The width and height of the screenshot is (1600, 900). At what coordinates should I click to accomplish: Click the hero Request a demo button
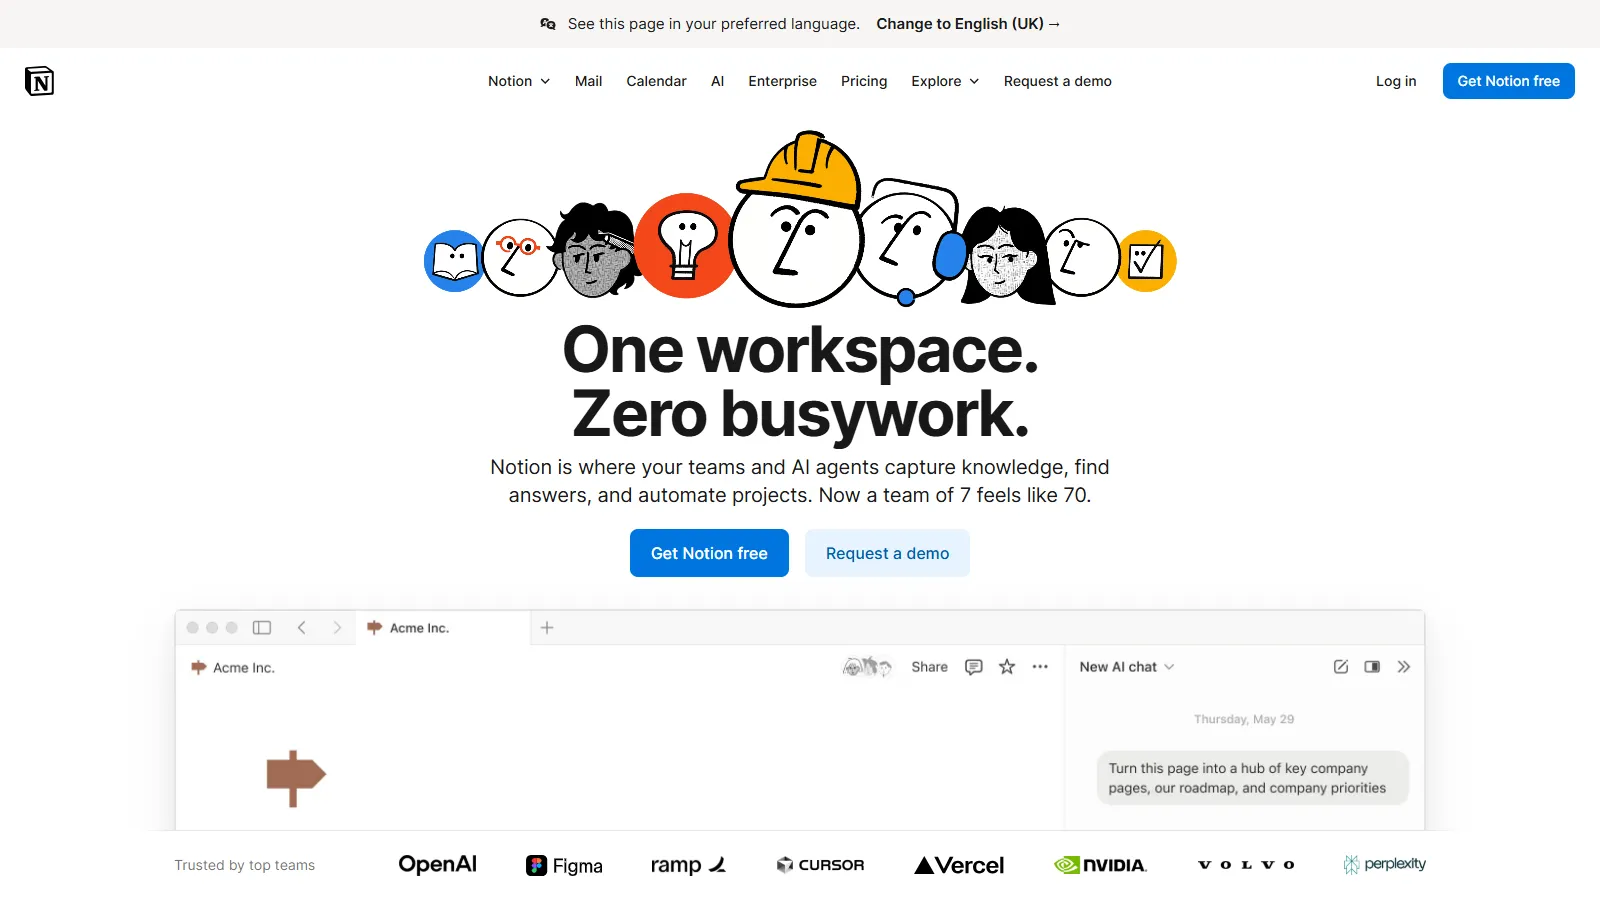click(887, 553)
